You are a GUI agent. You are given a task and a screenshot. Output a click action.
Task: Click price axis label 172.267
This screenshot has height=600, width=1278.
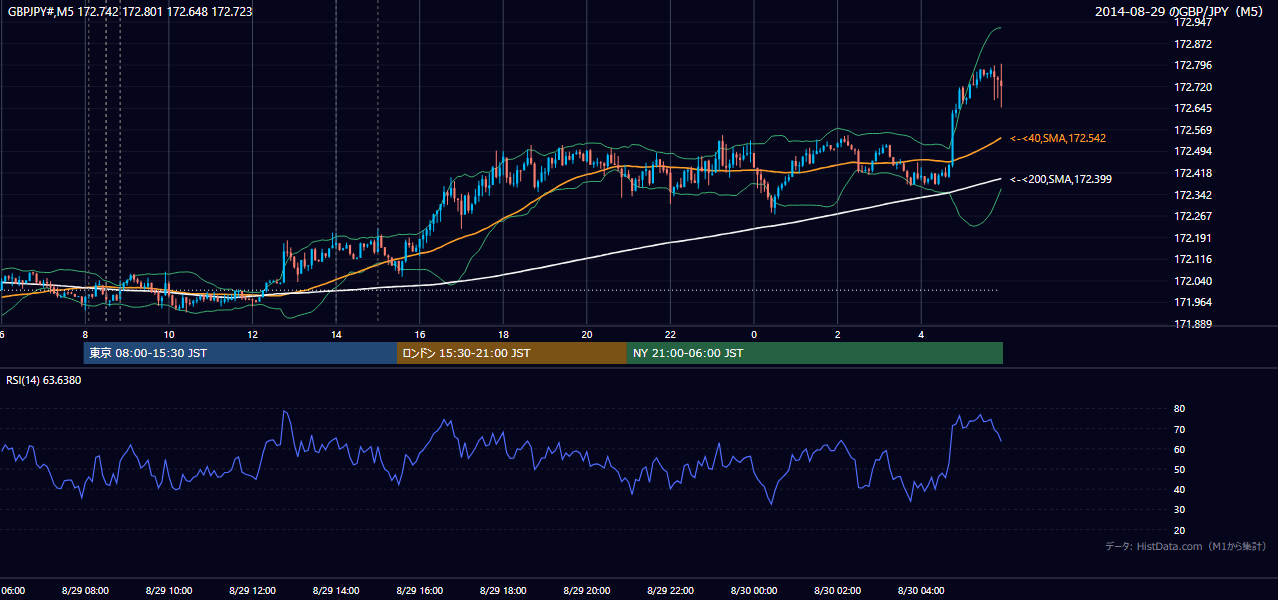(x=1193, y=216)
